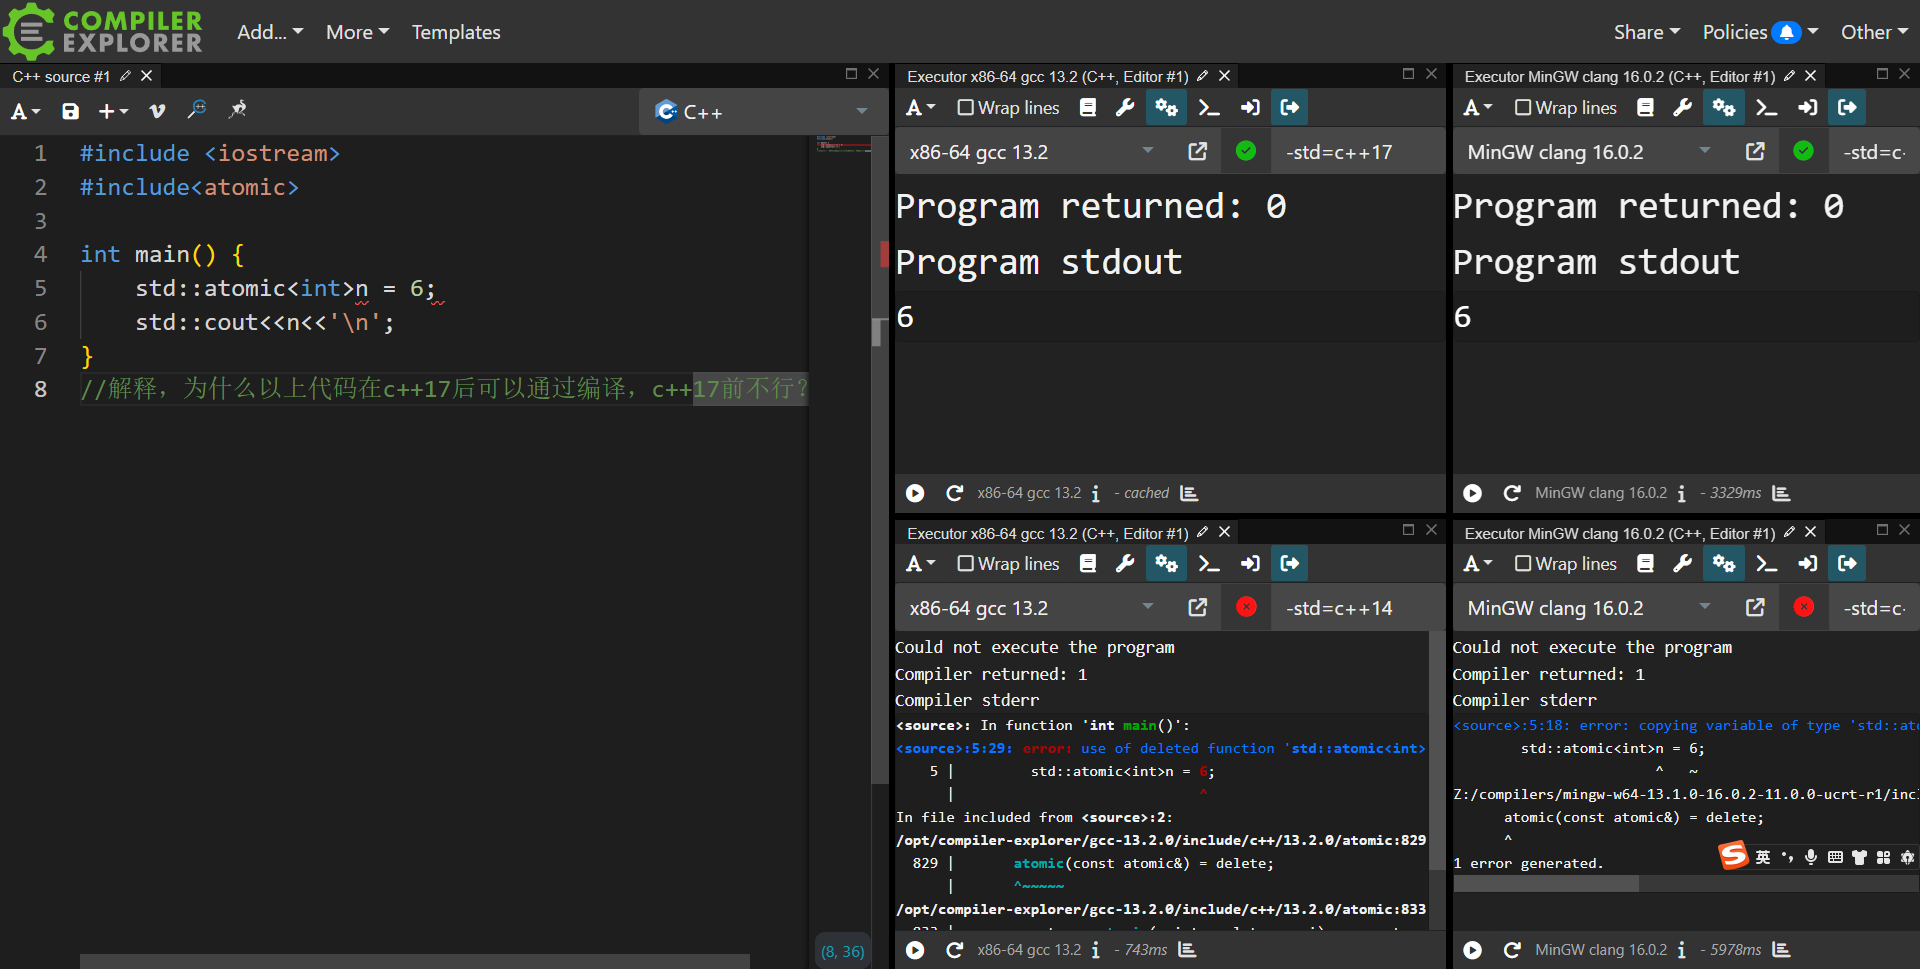The image size is (1920, 969).
Task: Toggle gears icon in top clang executor
Action: click(1724, 108)
